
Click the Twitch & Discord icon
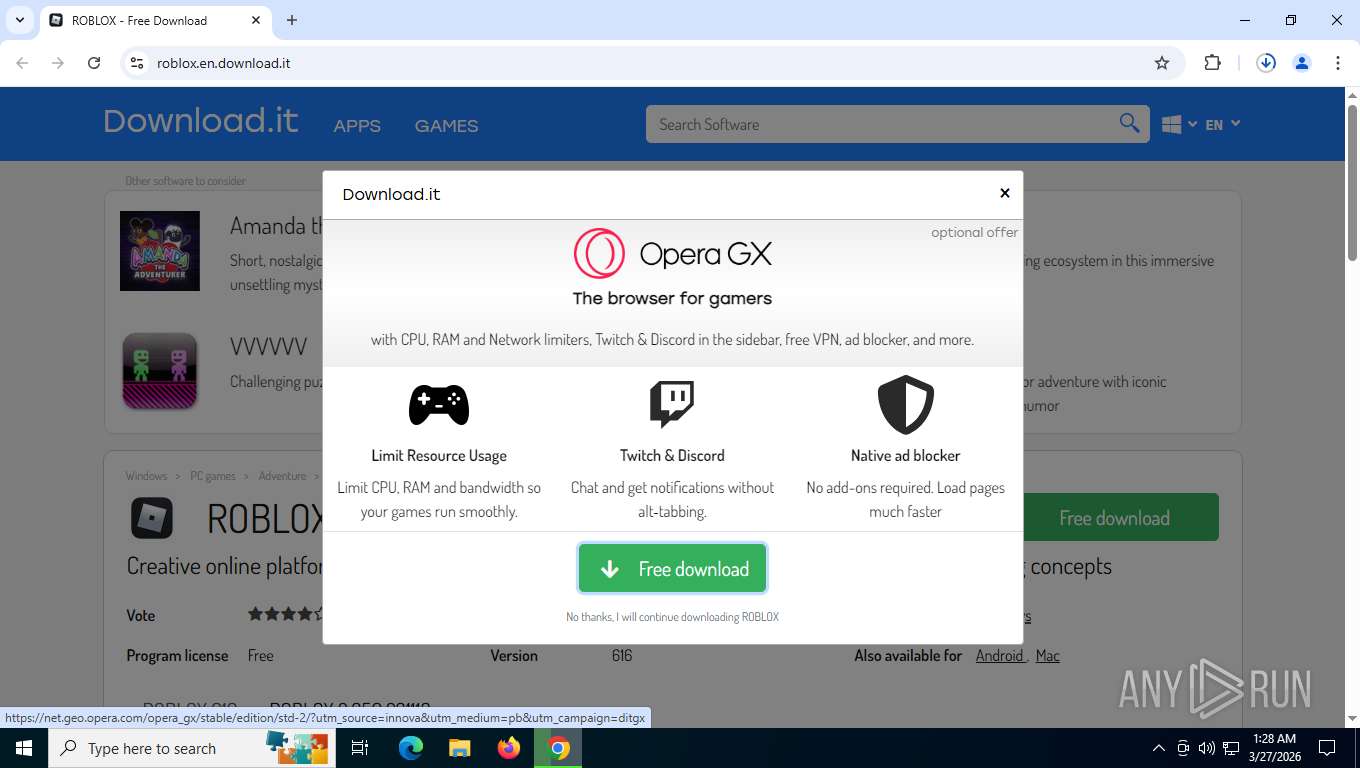click(672, 404)
